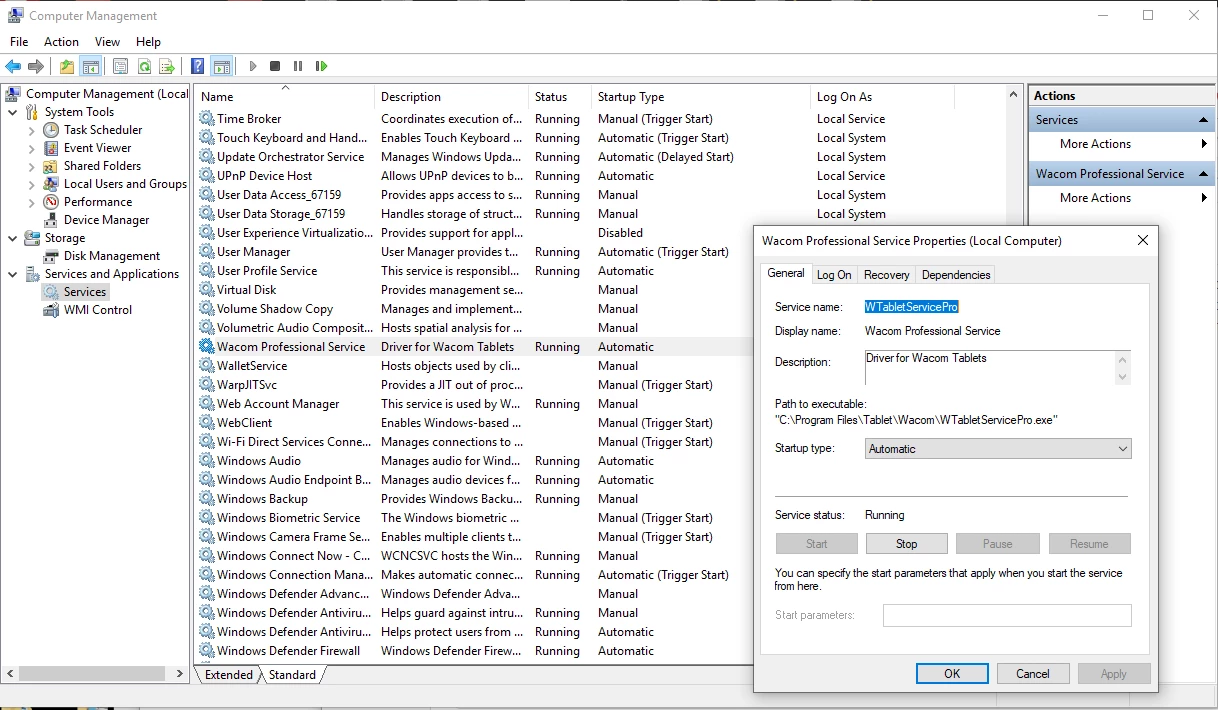The image size is (1218, 710).
Task: Sort by the Log On As column header
Action: point(882,97)
